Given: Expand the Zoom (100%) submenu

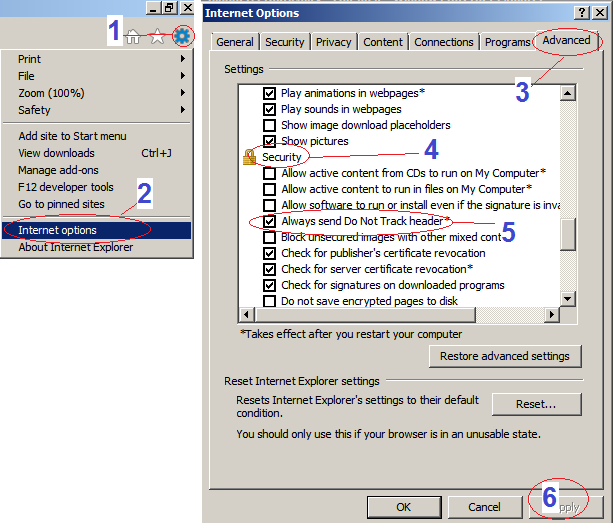Looking at the screenshot, I should click(97, 93).
